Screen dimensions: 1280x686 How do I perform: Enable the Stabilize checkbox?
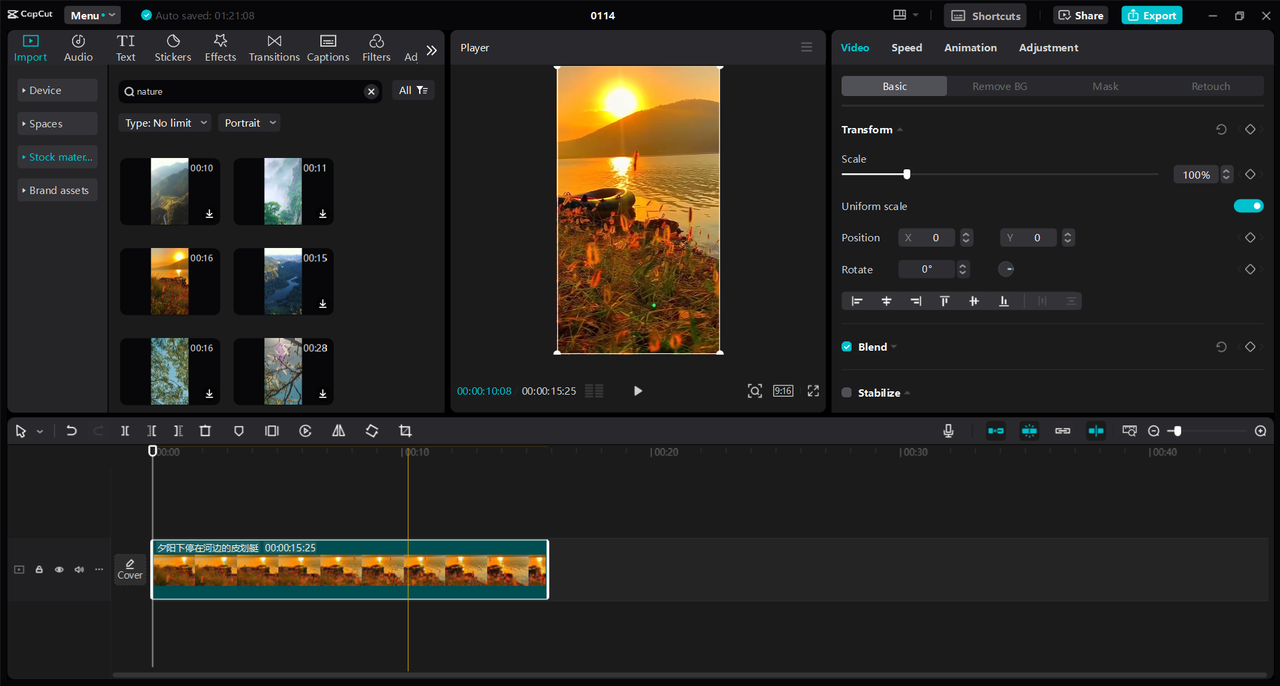click(x=847, y=393)
